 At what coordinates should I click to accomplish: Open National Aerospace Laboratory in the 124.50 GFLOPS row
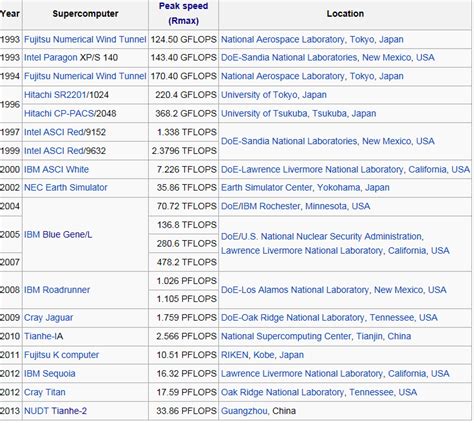coord(283,39)
